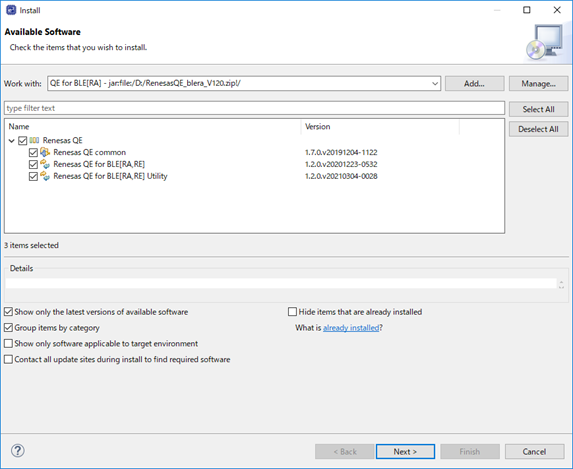This screenshot has width=573, height=469.
Task: Maximize the Install window
Action: coord(527,10)
